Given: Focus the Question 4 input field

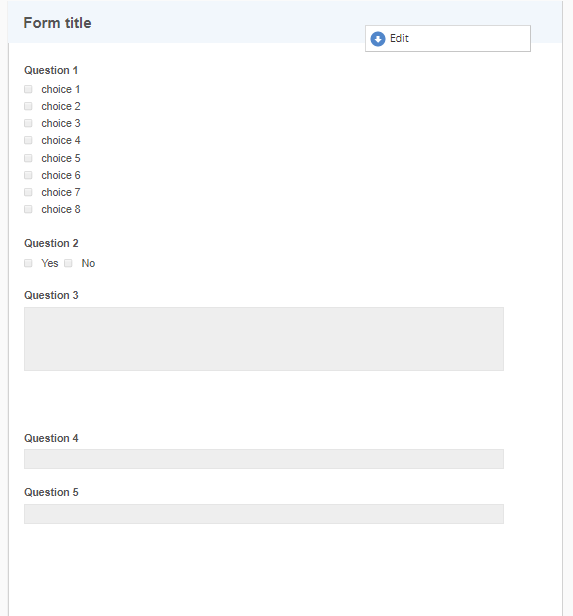Looking at the screenshot, I should pyautogui.click(x=264, y=459).
